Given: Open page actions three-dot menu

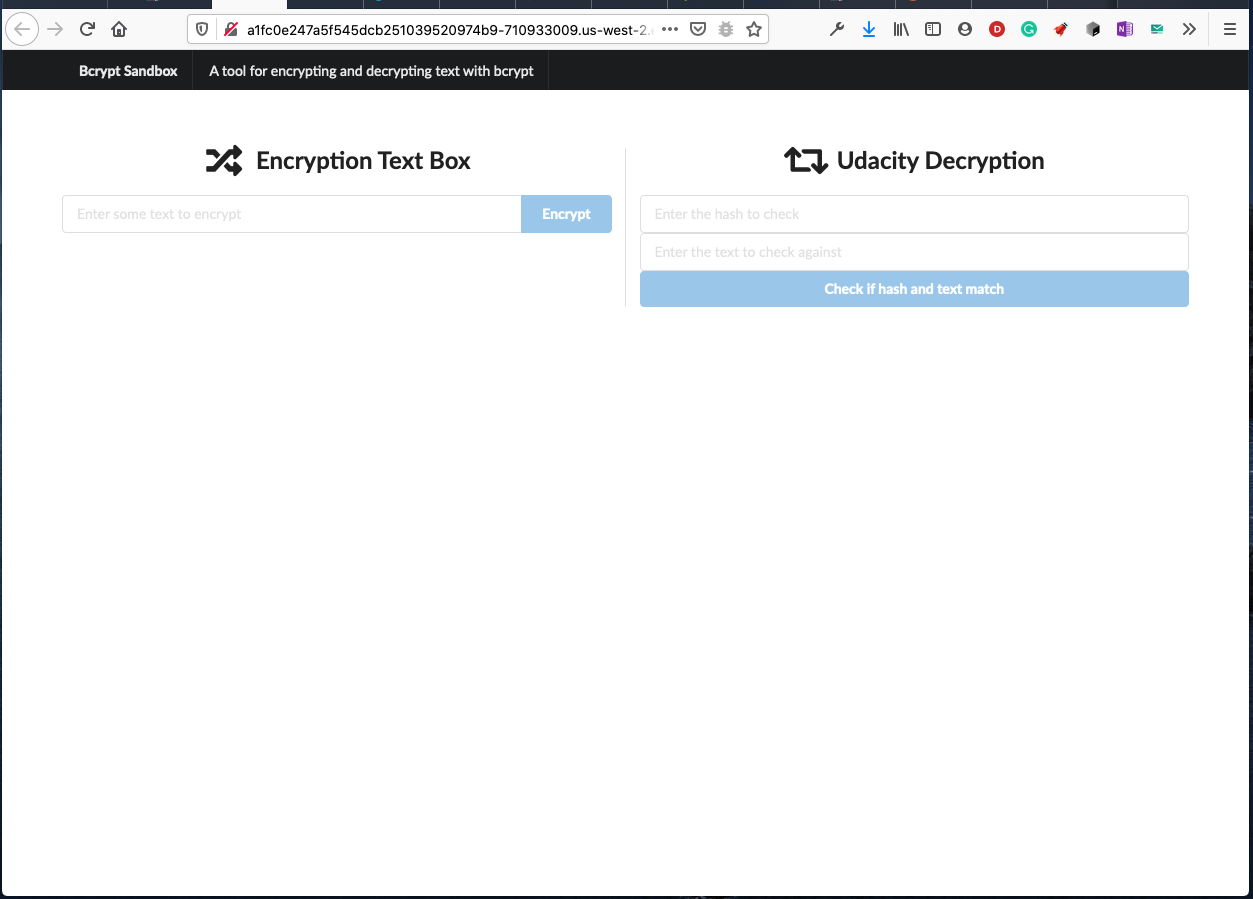Looking at the screenshot, I should coord(670,29).
